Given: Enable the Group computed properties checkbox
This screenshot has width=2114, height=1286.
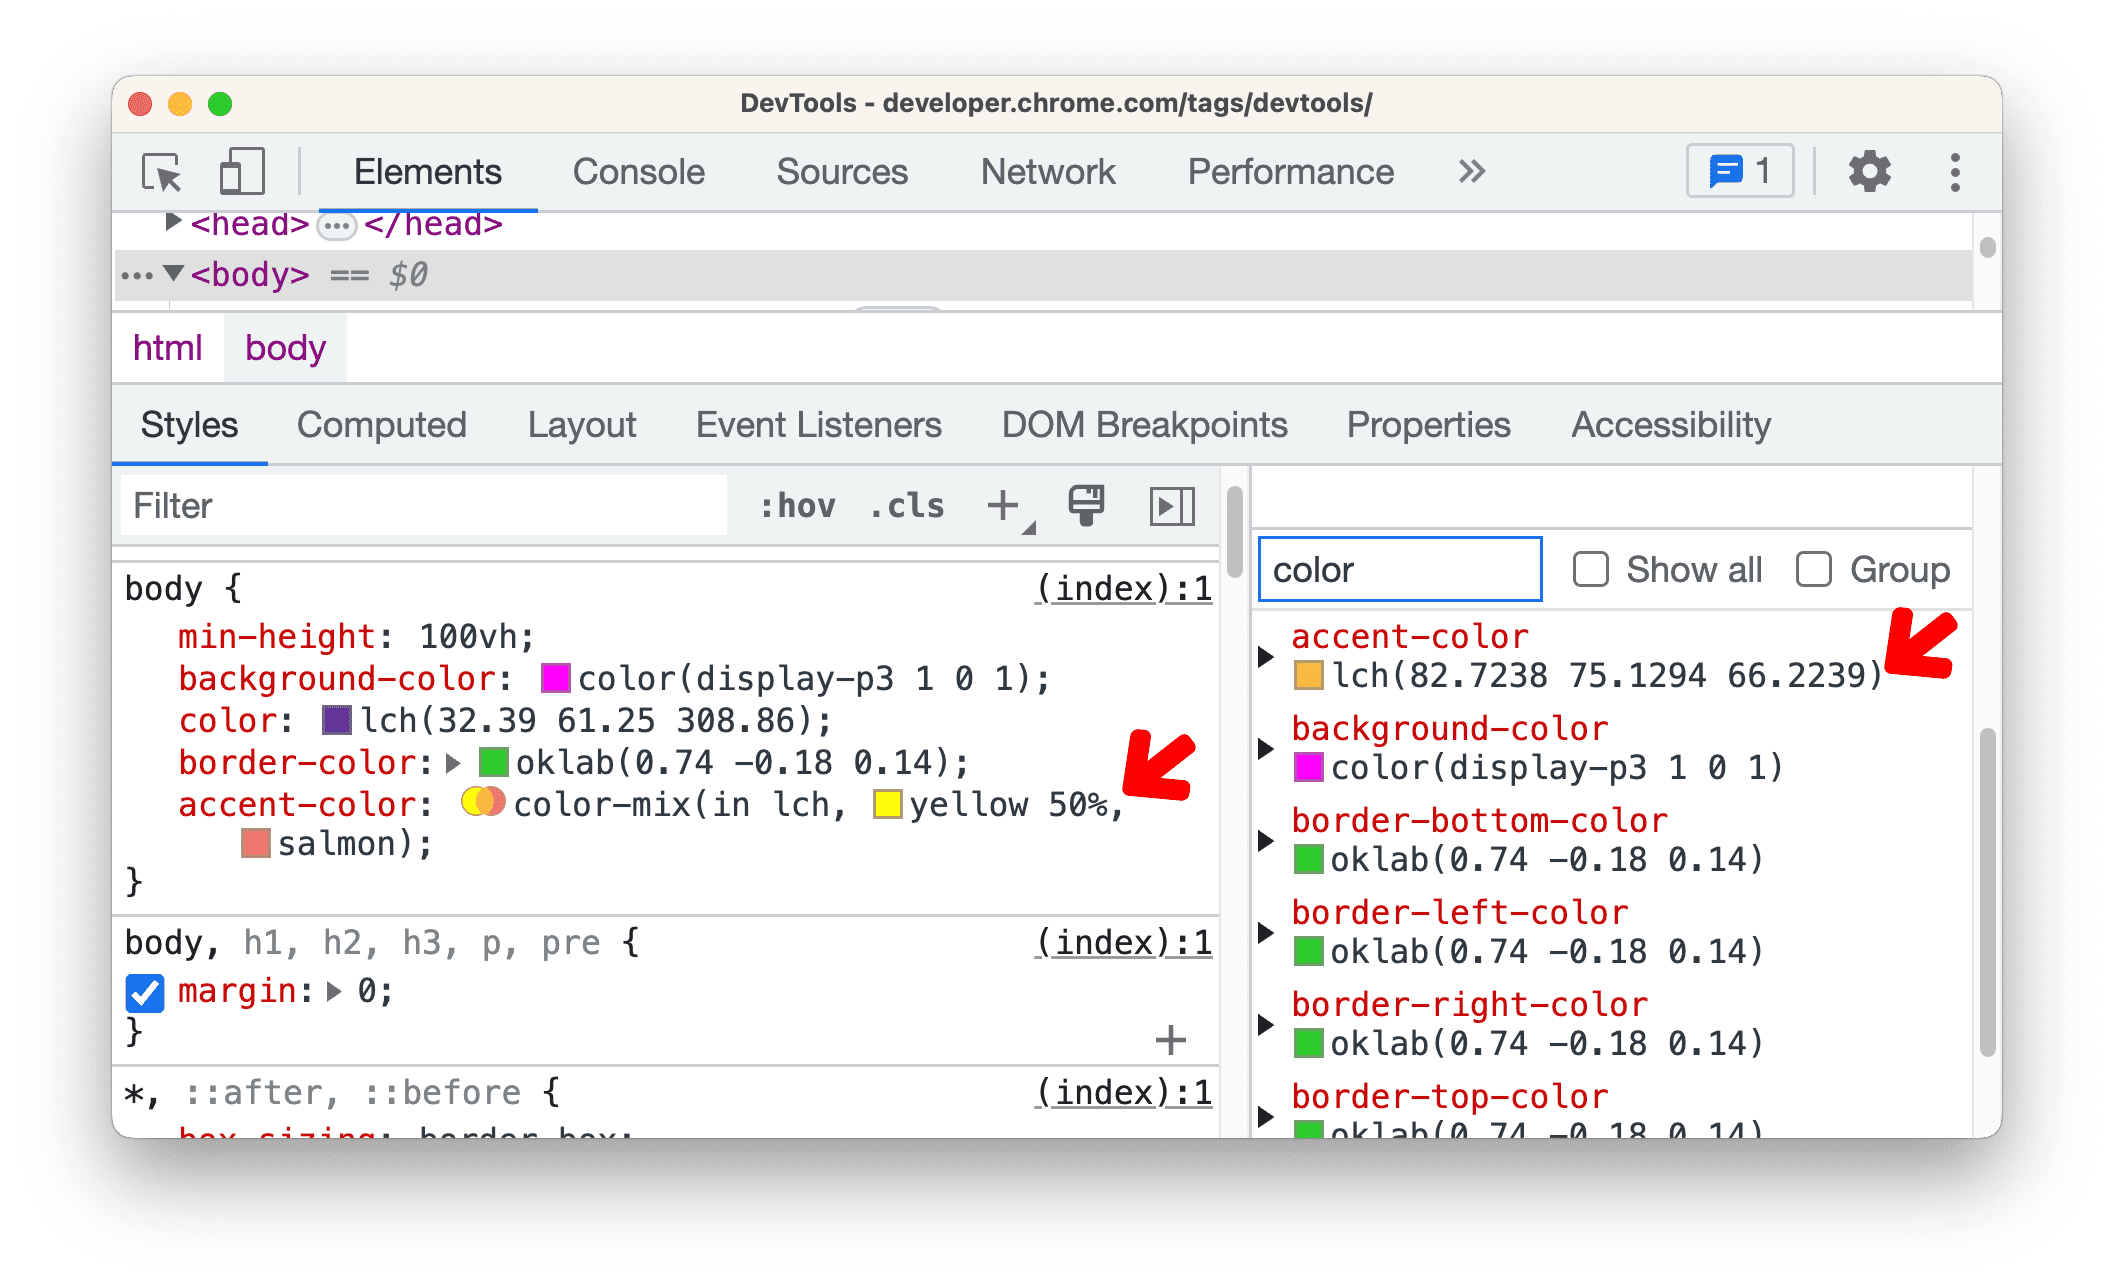Looking at the screenshot, I should [1812, 571].
